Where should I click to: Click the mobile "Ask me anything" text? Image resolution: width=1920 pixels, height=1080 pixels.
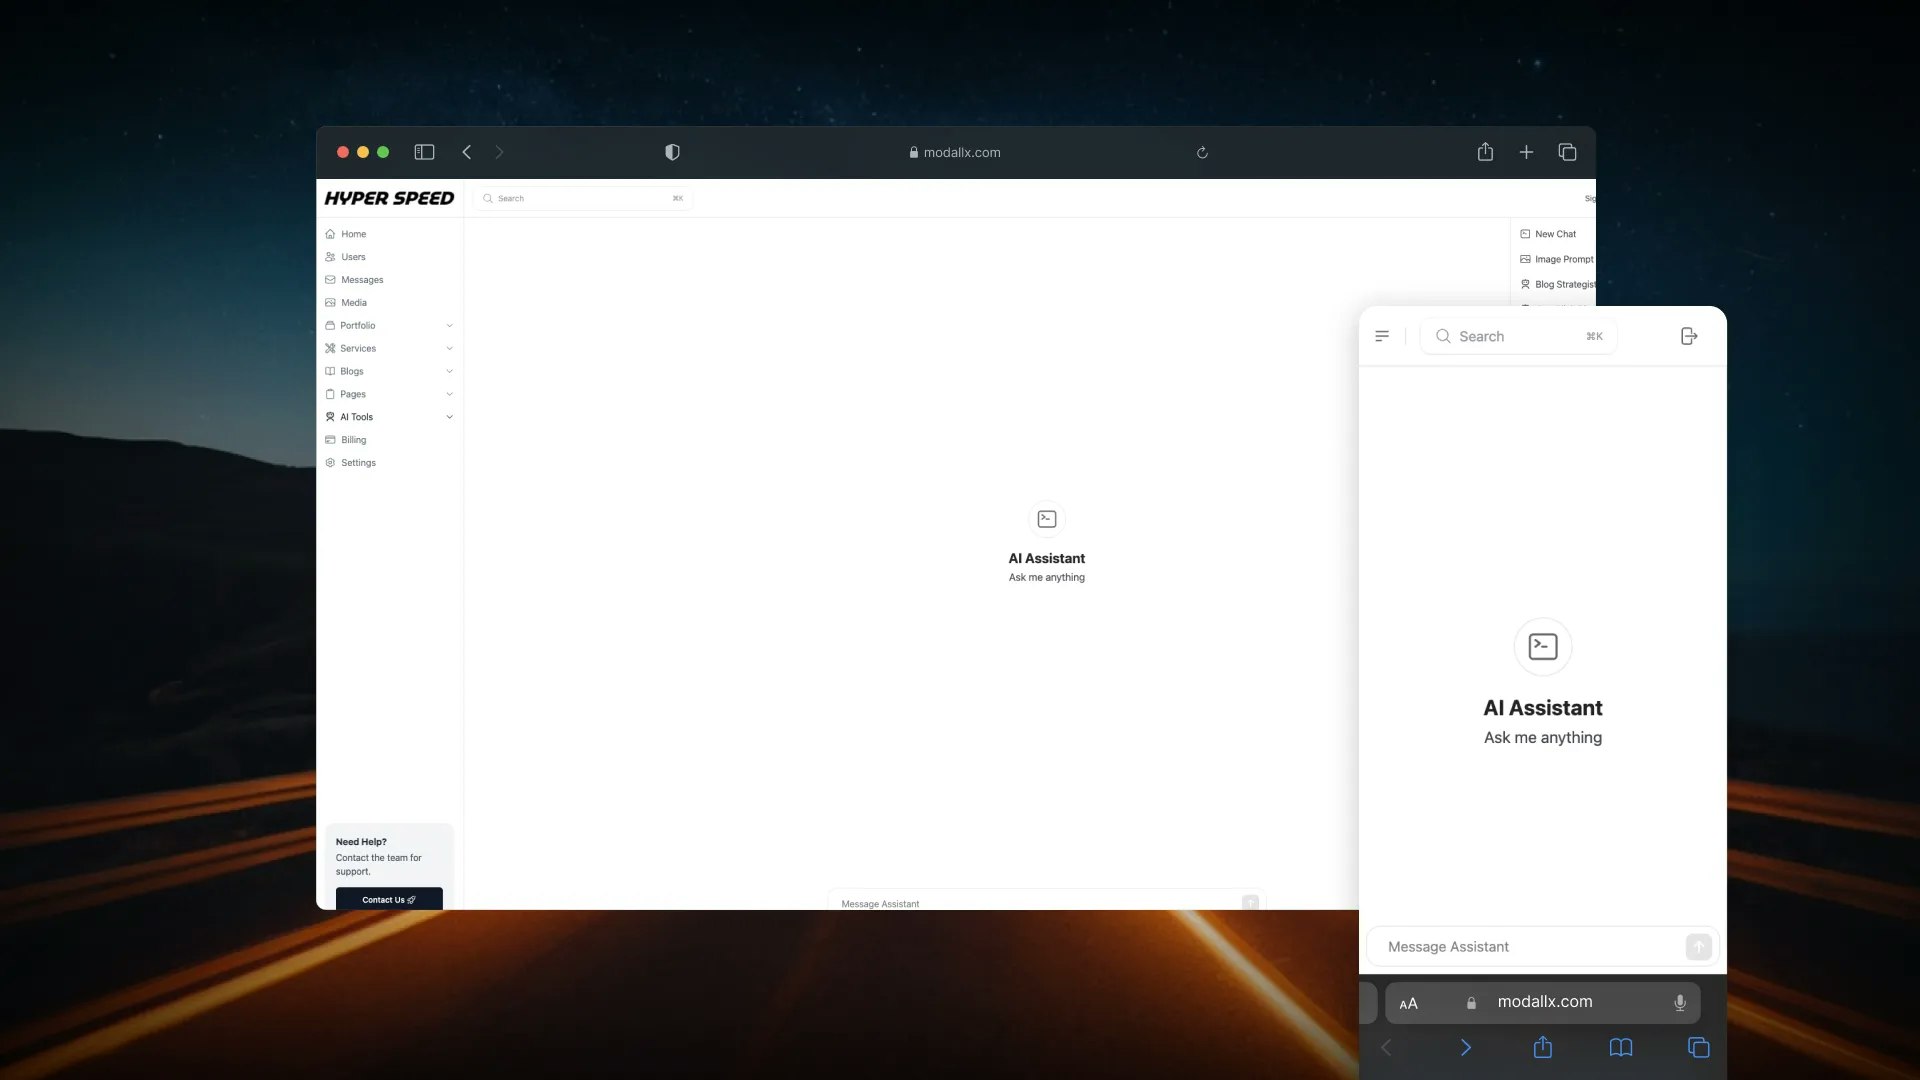1542,738
